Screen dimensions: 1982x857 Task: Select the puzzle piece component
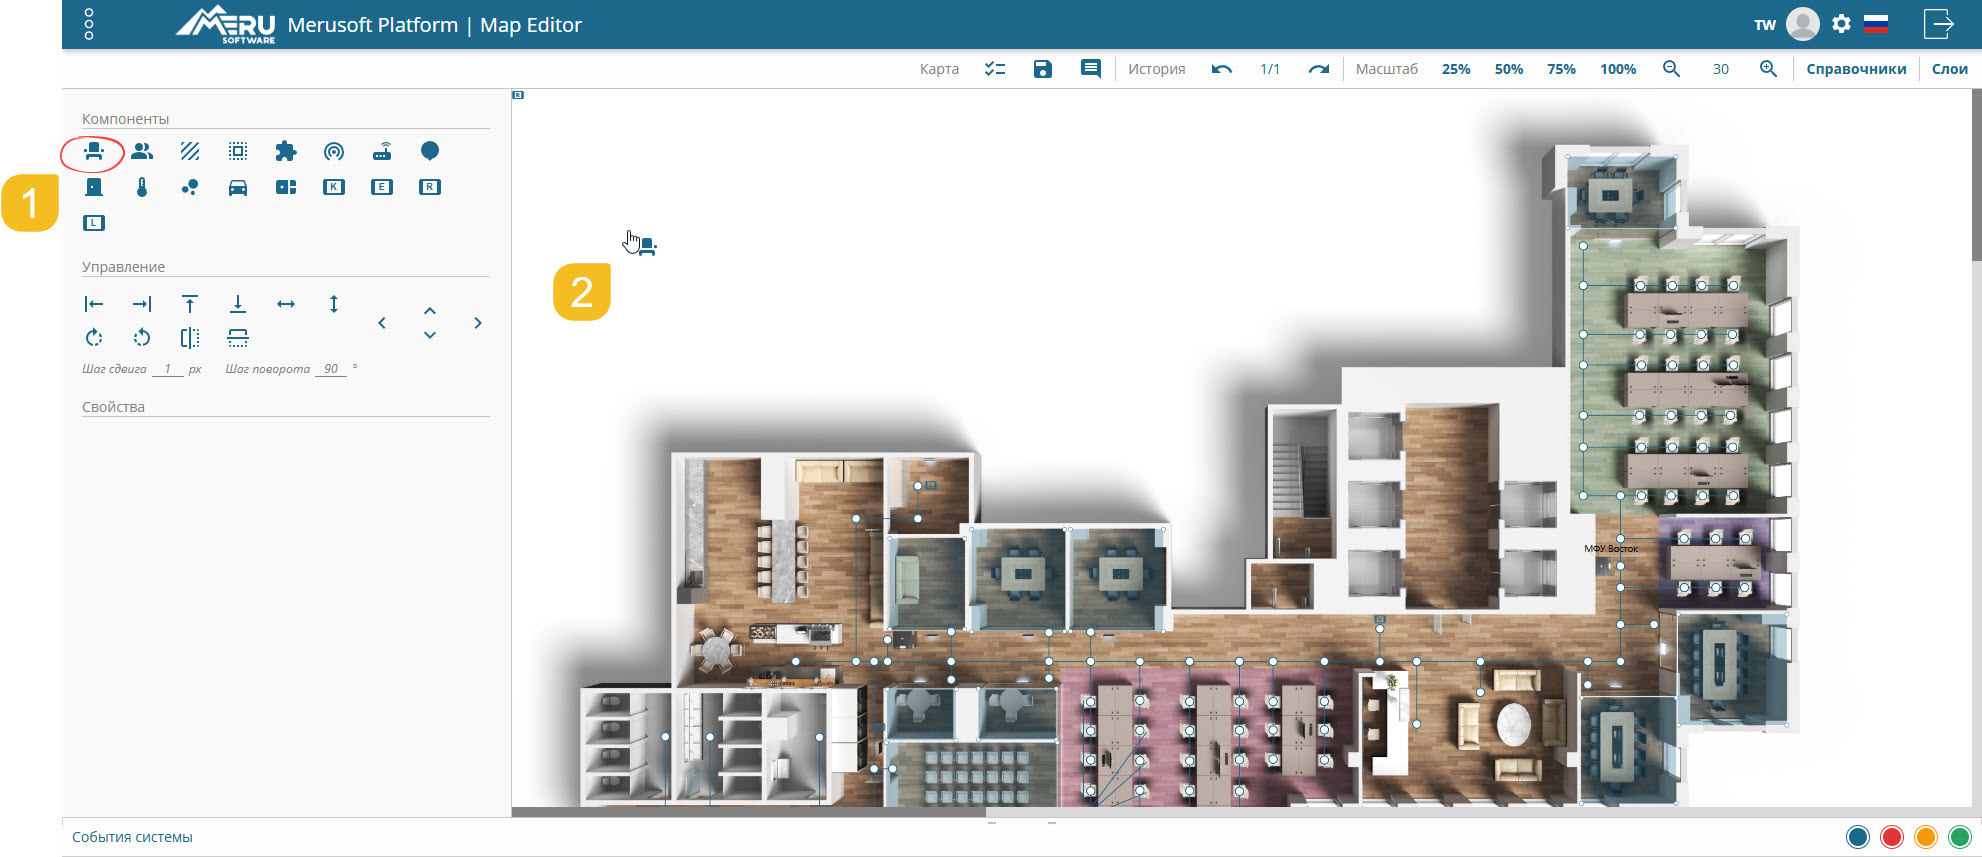point(286,151)
